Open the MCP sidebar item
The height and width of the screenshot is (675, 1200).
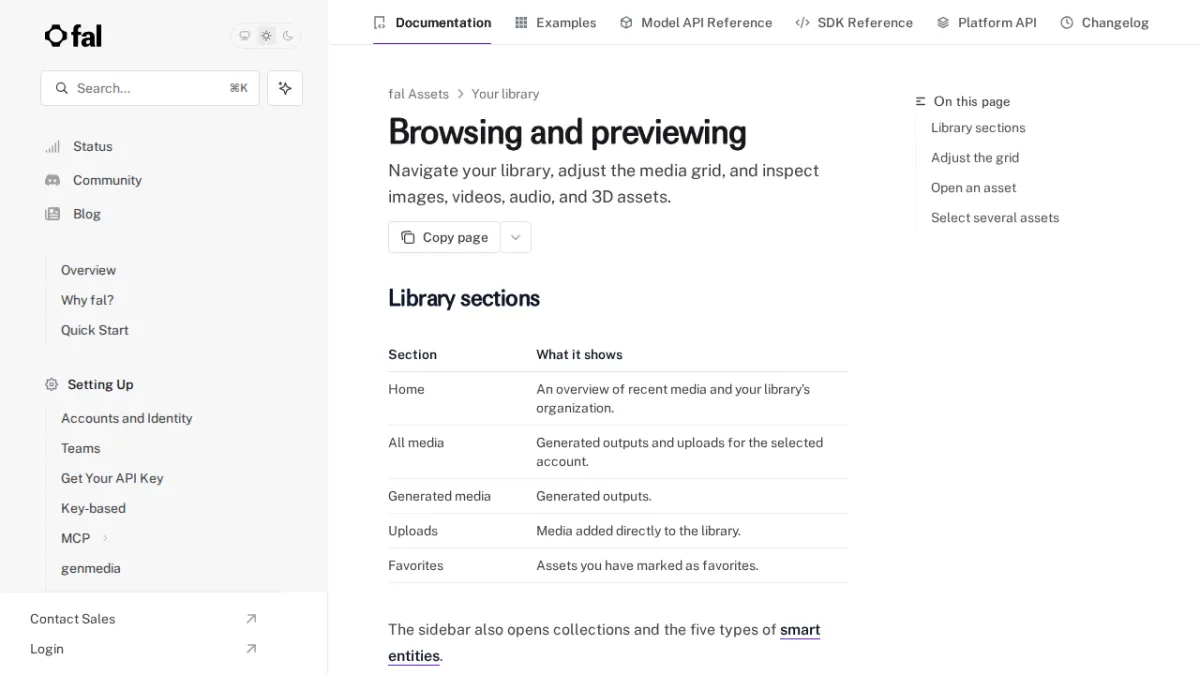point(76,538)
